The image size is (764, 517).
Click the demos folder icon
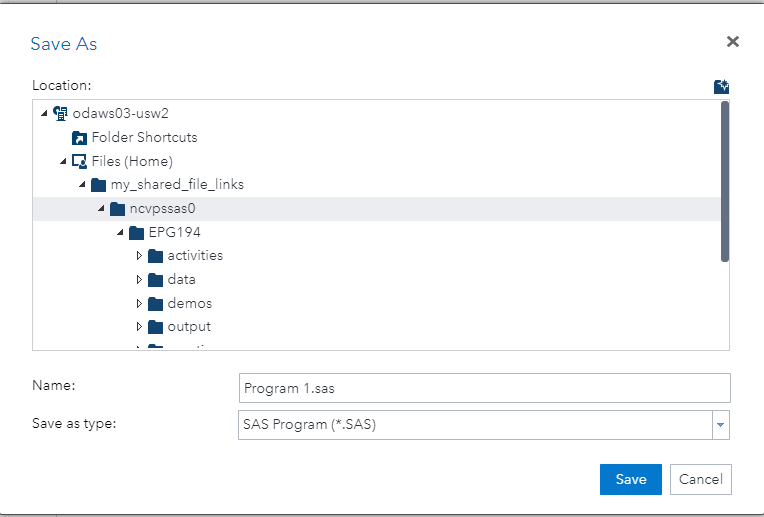click(x=155, y=303)
